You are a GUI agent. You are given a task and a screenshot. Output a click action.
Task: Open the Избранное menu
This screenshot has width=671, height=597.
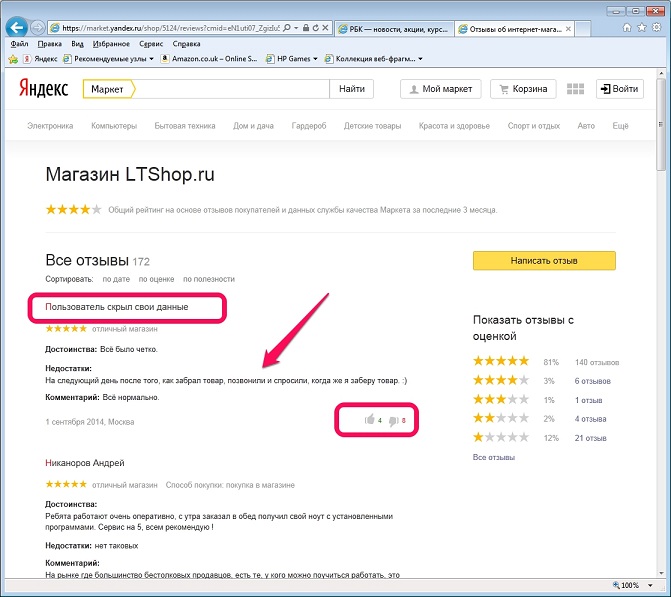pos(111,44)
